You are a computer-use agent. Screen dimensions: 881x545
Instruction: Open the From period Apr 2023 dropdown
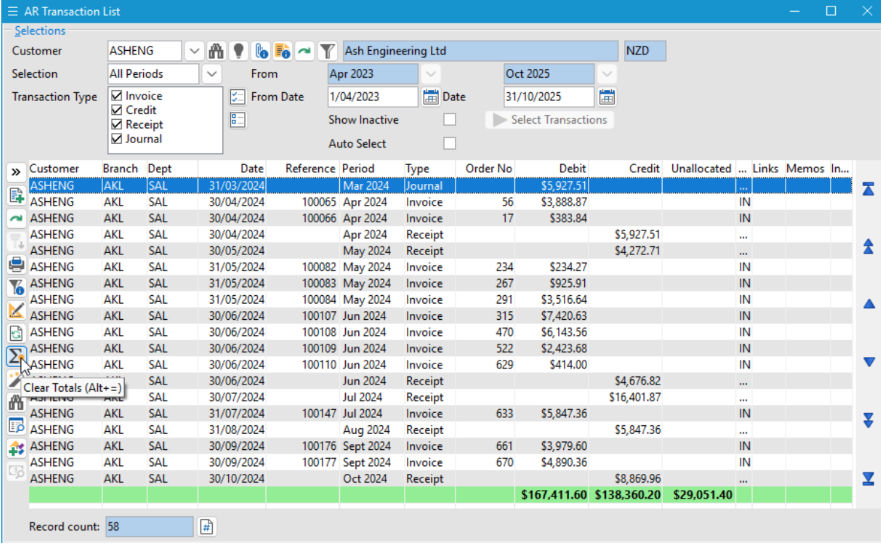430,74
